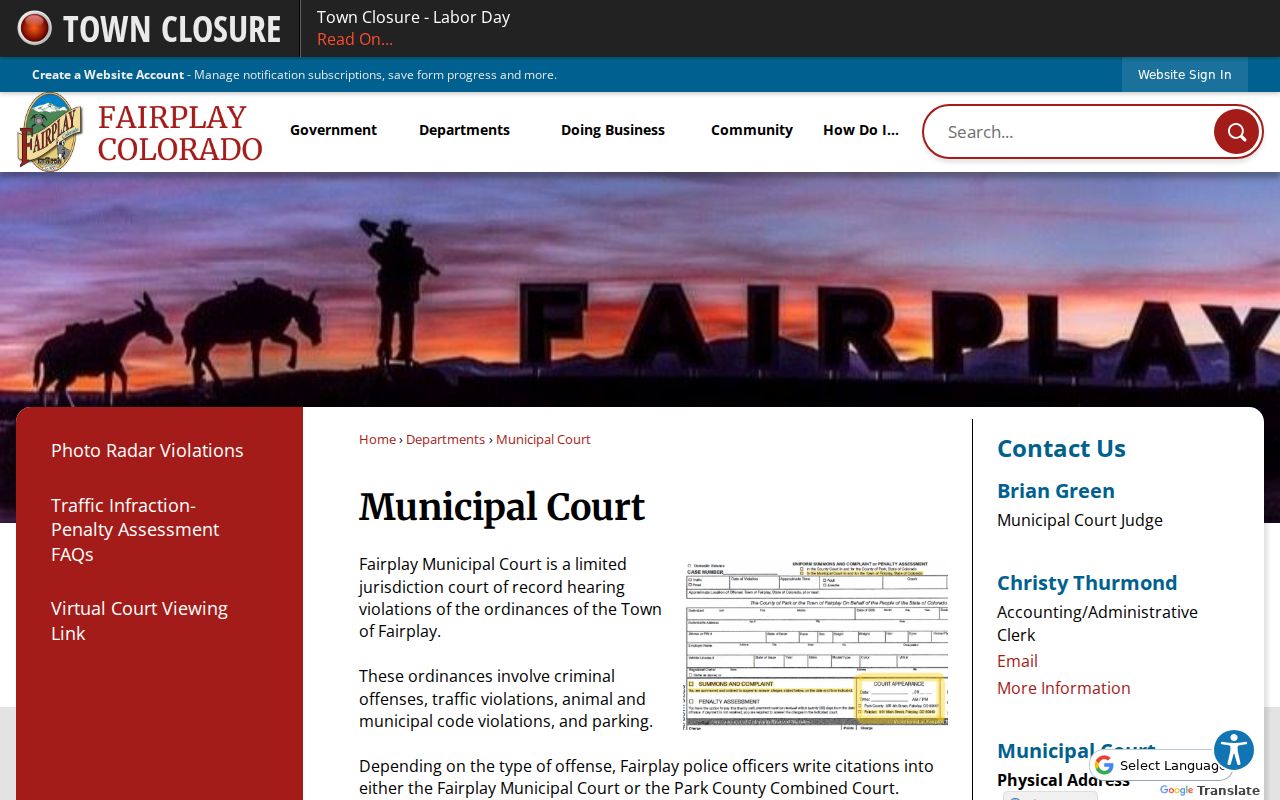Open Traffic Infraction-Penalty Assessment FAQs
Image resolution: width=1280 pixels, height=800 pixels.
(135, 529)
